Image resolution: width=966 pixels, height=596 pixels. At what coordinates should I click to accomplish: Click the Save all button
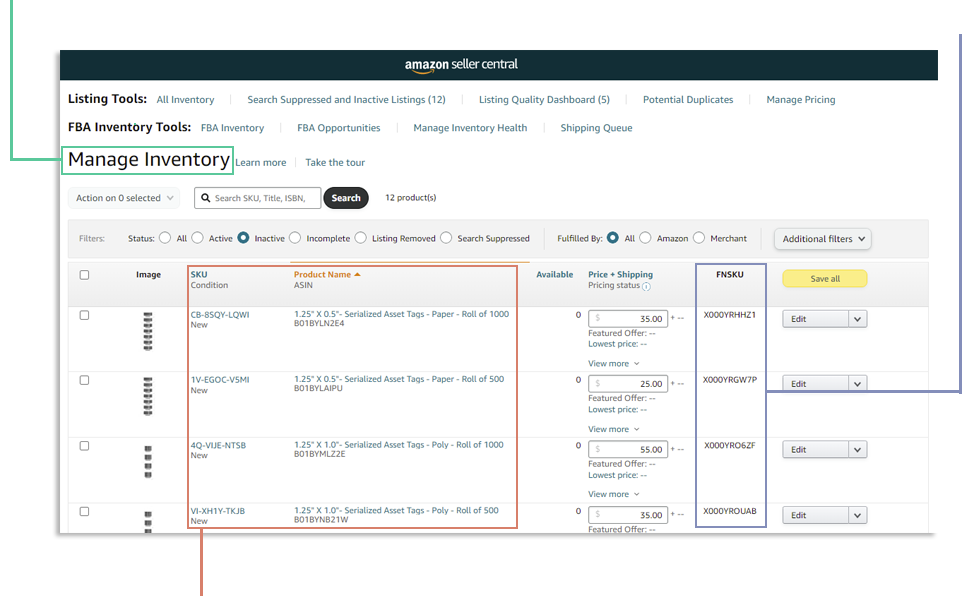tap(824, 279)
